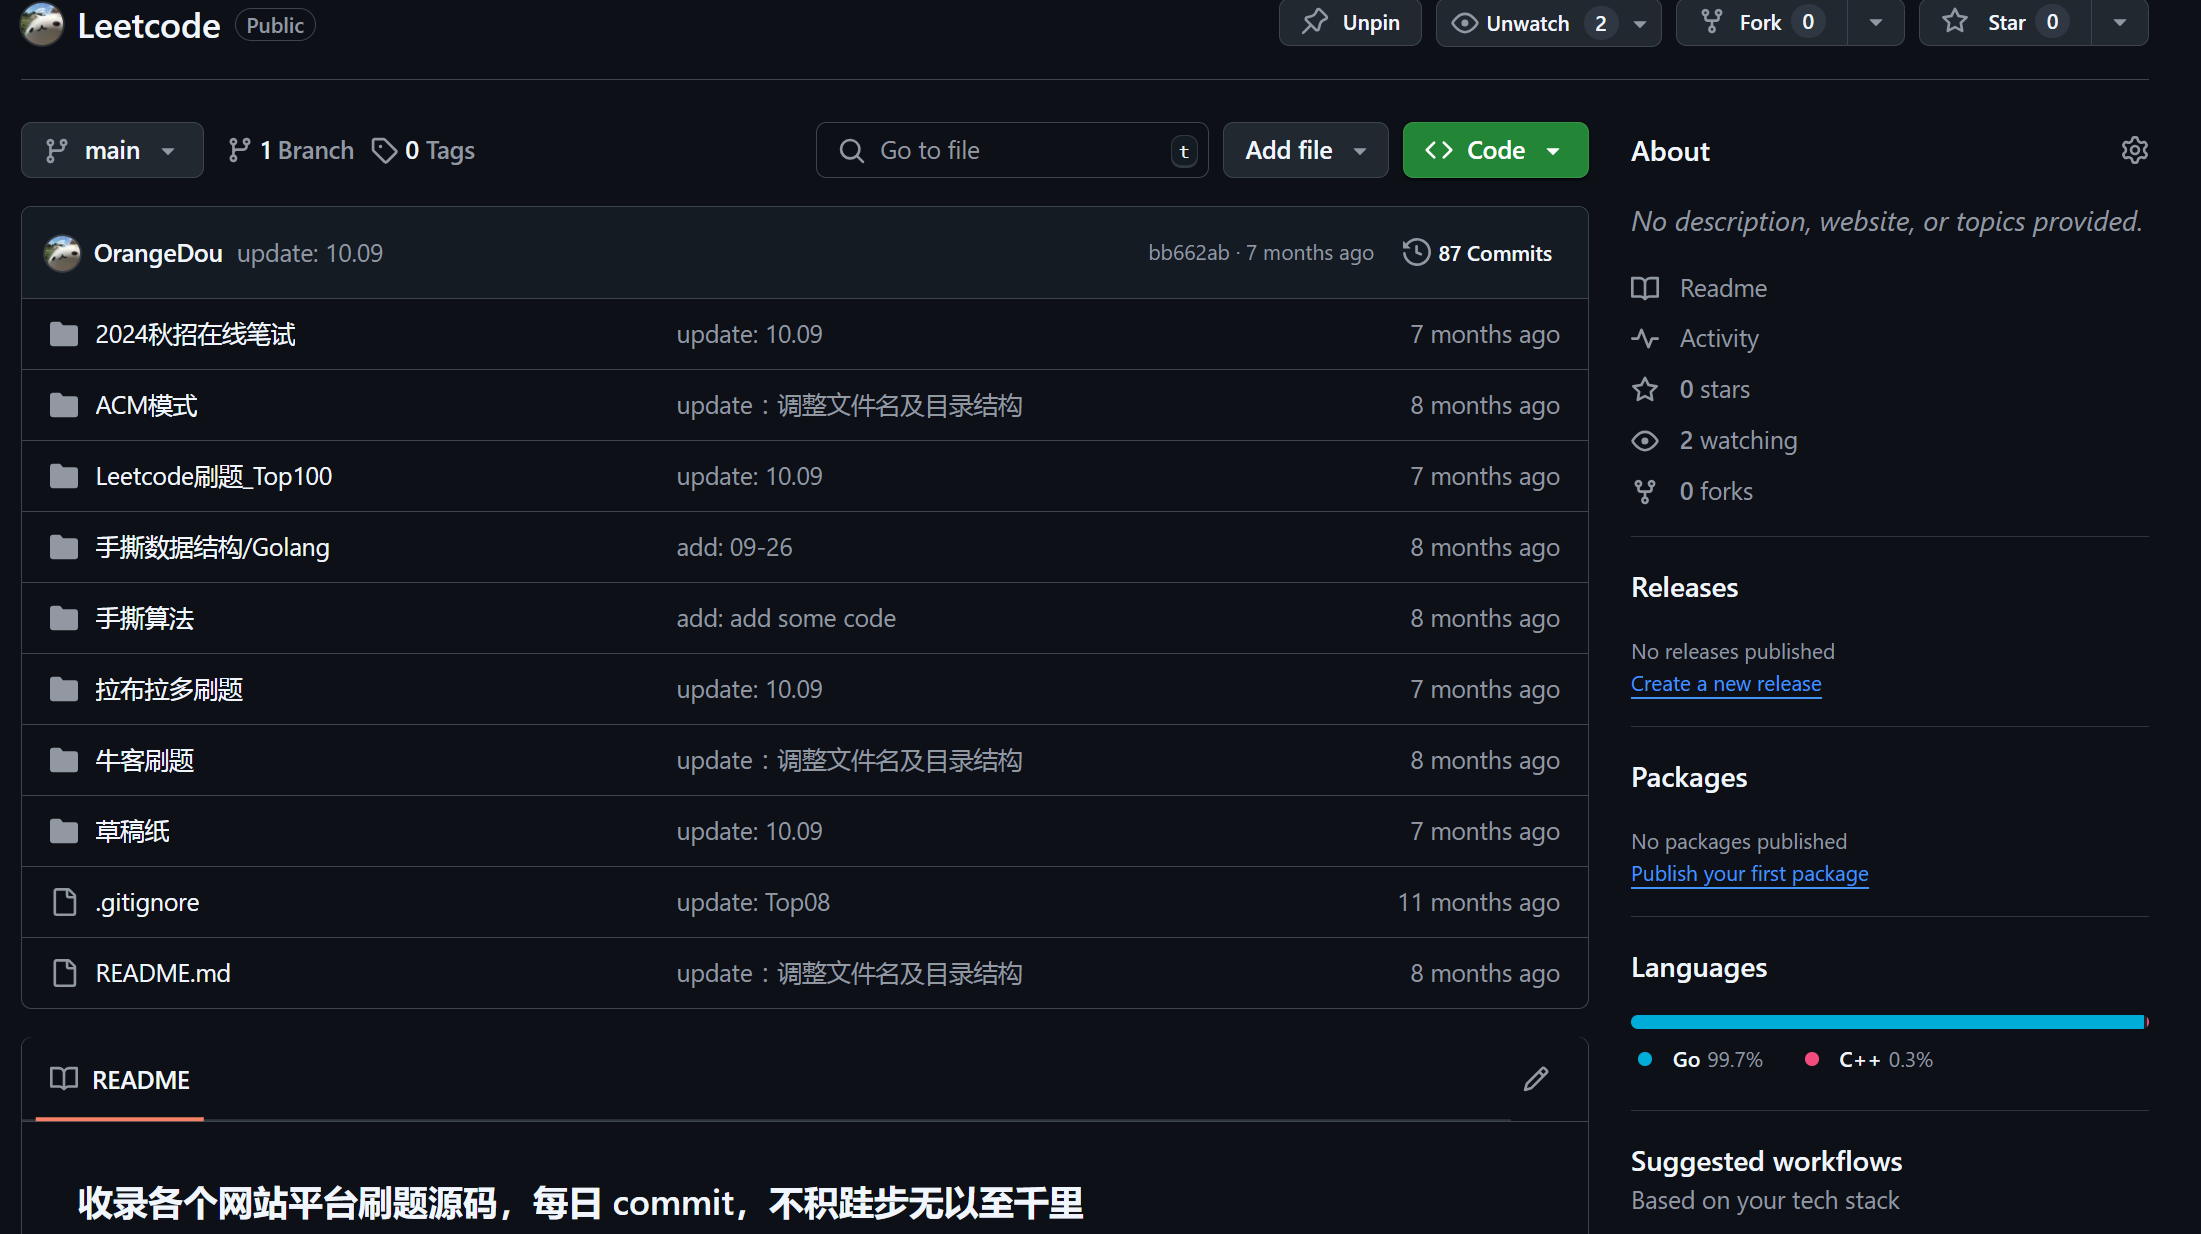Click the Go to file search field
This screenshot has height=1234, width=2201.
pos(1012,150)
